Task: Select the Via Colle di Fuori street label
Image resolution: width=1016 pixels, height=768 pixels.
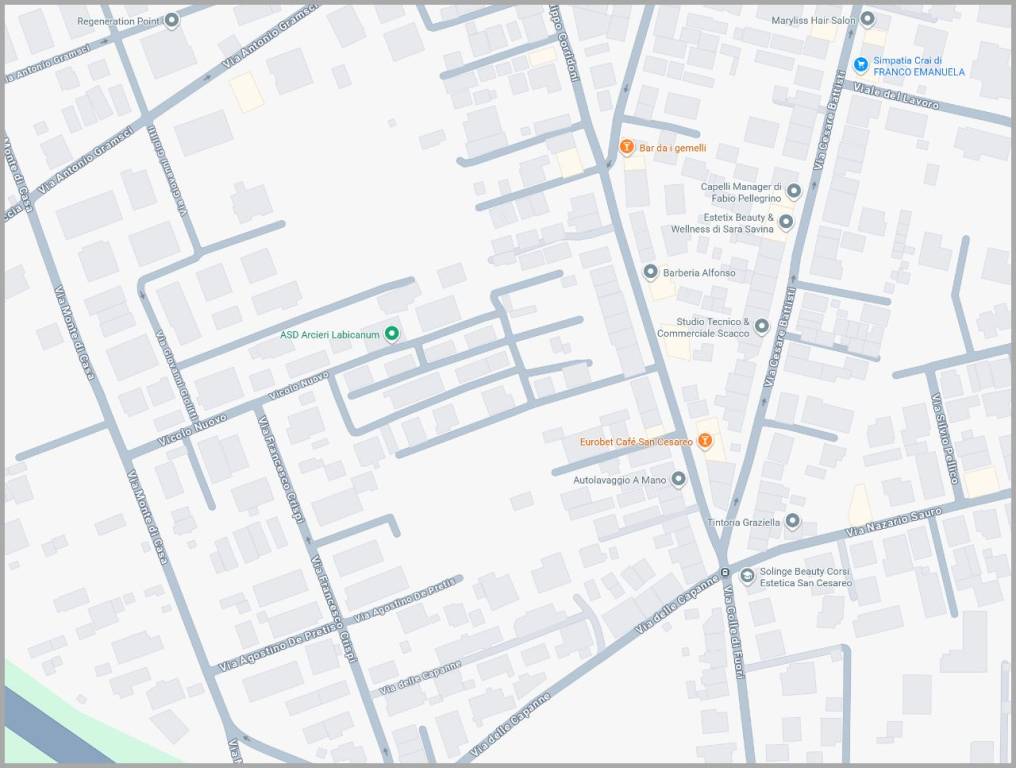Action: [735, 633]
